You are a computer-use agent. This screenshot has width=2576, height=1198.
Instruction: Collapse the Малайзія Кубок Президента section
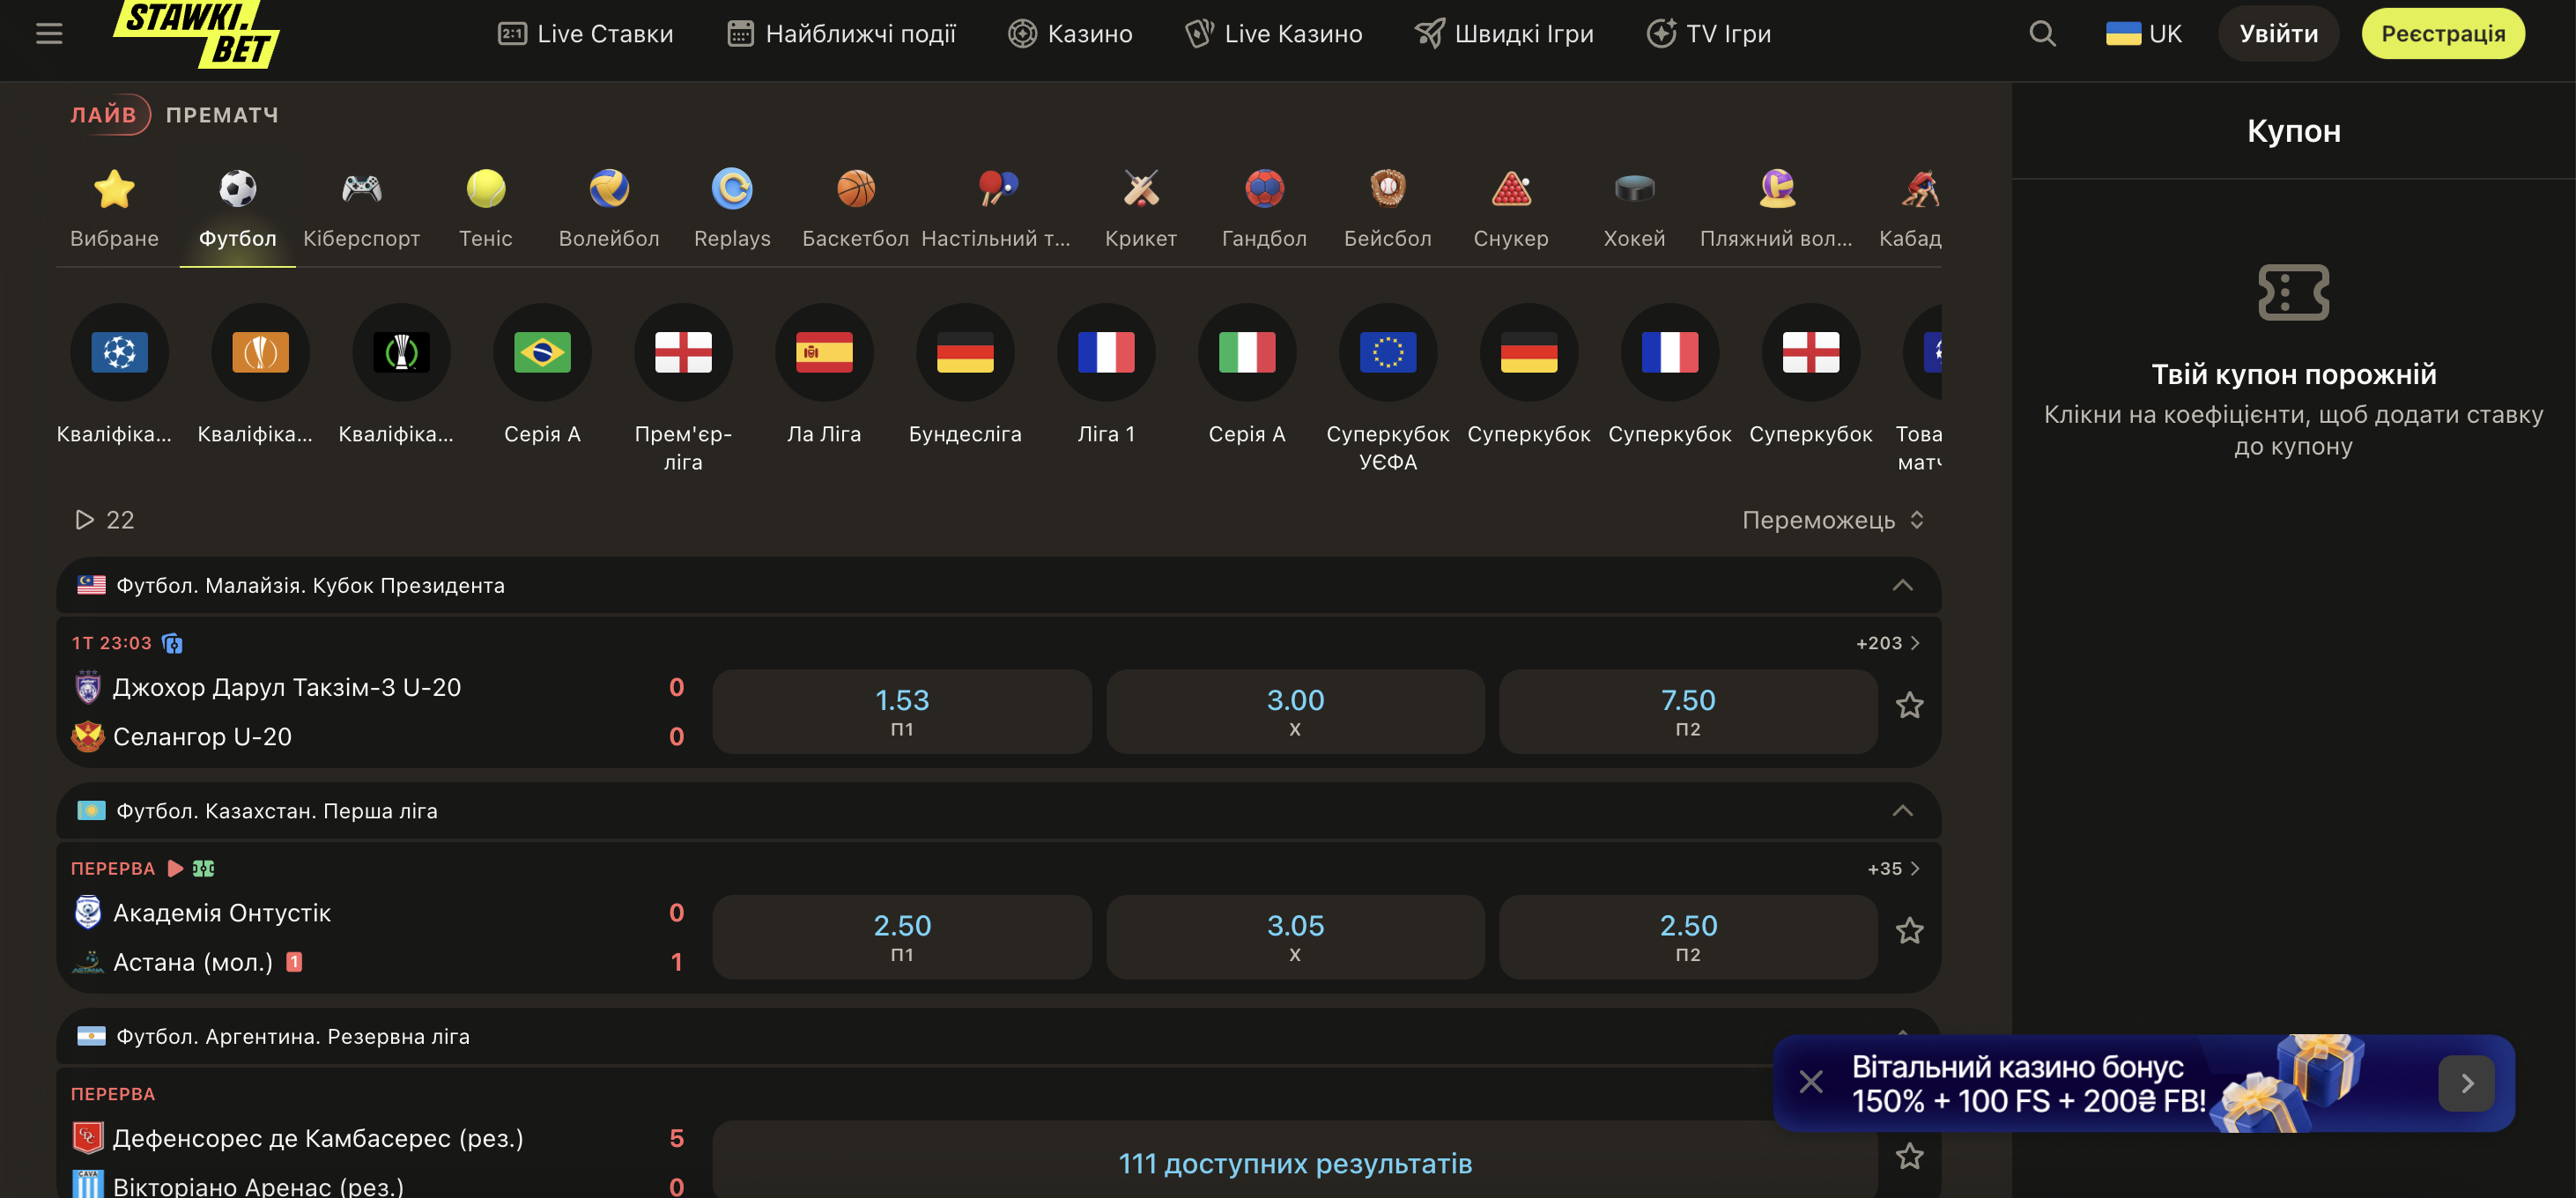pos(1902,585)
